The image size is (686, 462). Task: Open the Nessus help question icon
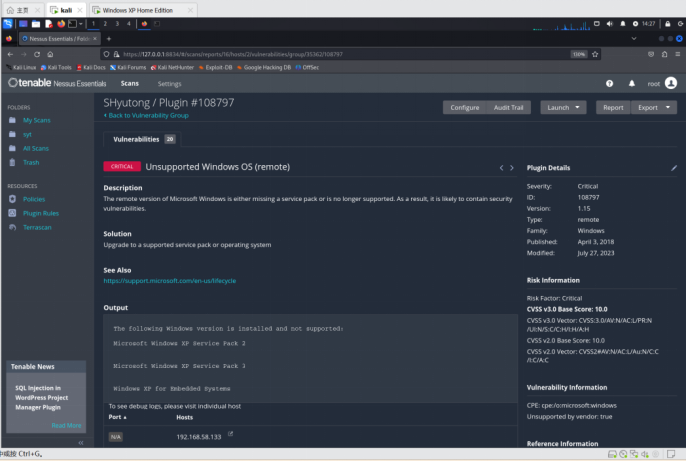click(609, 84)
